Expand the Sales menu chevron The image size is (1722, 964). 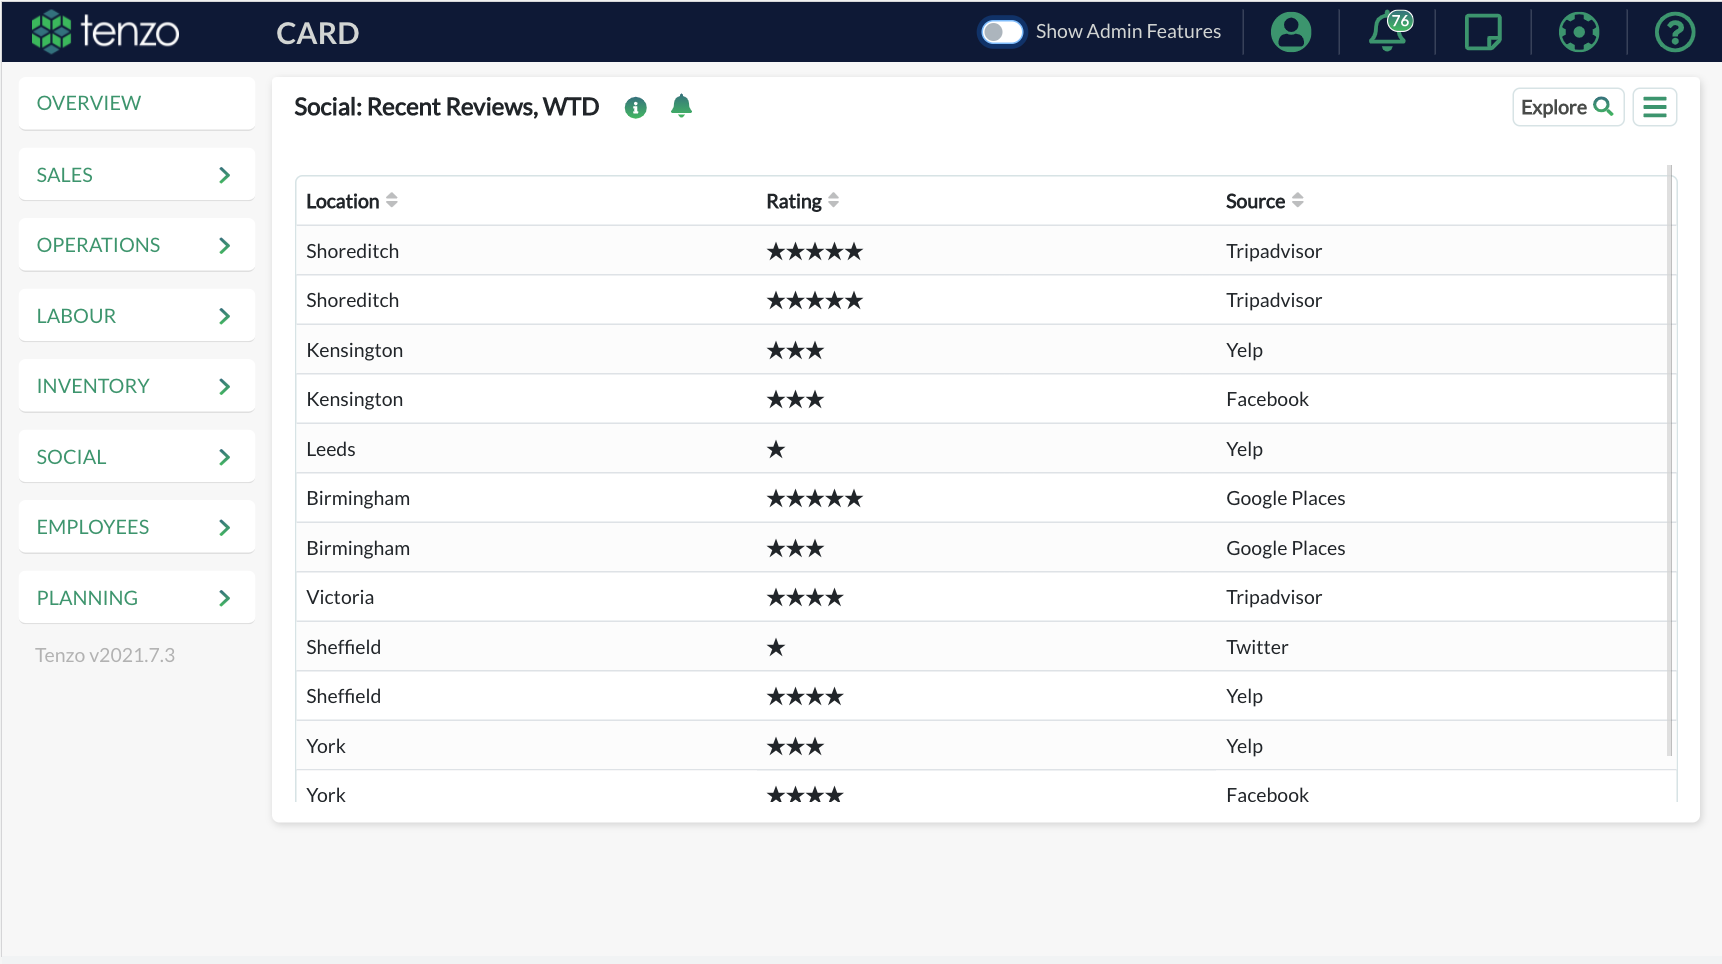pyautogui.click(x=225, y=175)
